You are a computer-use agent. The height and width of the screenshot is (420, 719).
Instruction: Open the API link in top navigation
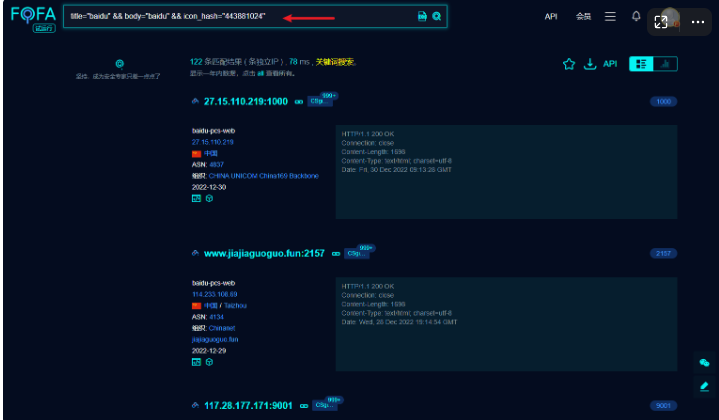click(551, 17)
